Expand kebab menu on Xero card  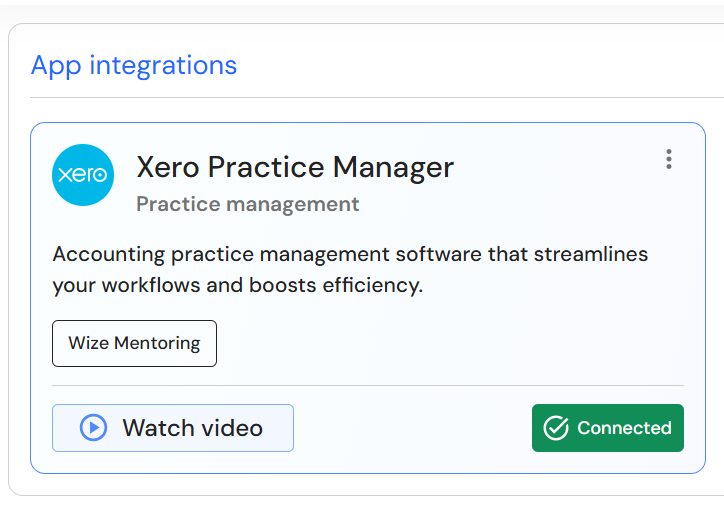[669, 159]
